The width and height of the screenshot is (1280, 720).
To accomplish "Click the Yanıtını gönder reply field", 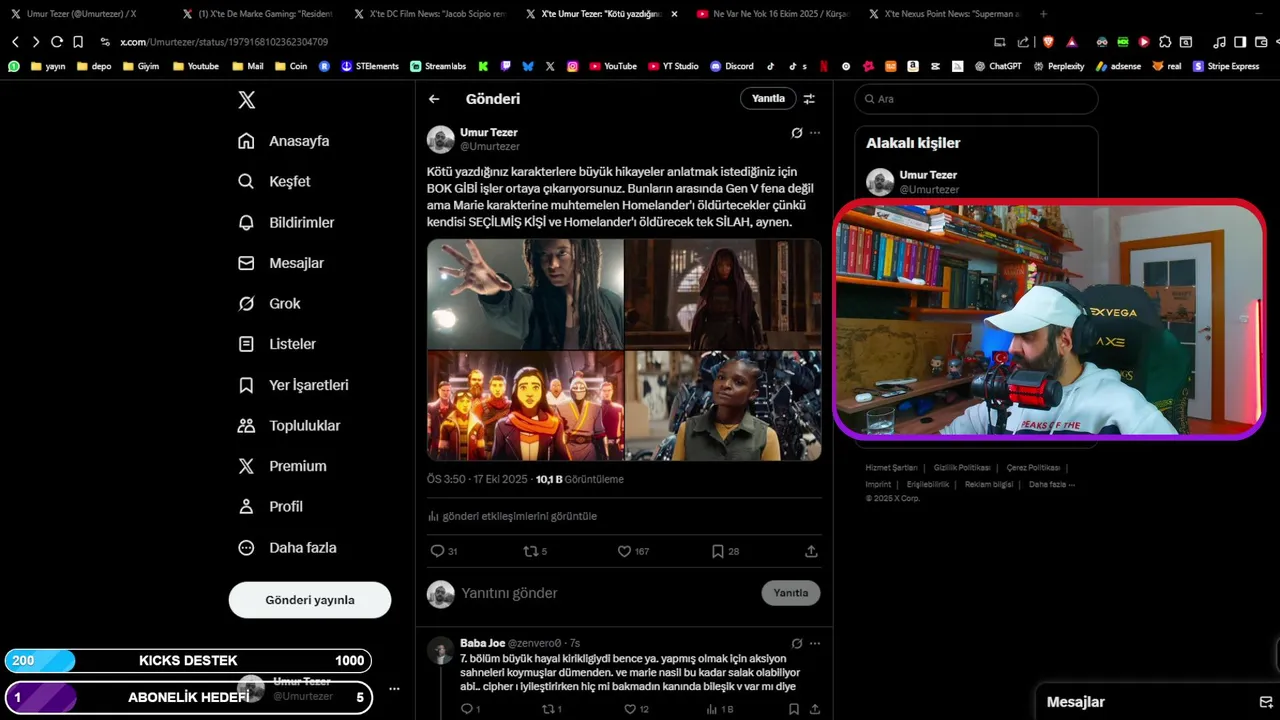I will 605,593.
